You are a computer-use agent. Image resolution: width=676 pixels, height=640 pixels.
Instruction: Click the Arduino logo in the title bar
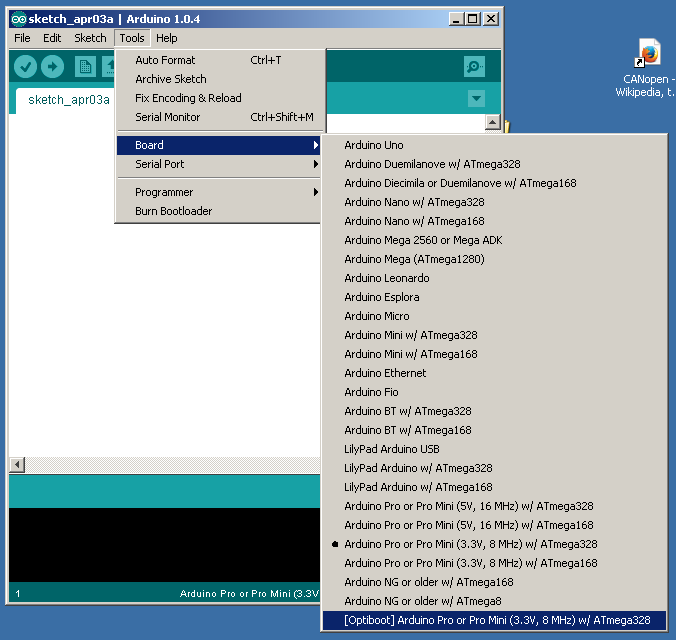(19, 19)
